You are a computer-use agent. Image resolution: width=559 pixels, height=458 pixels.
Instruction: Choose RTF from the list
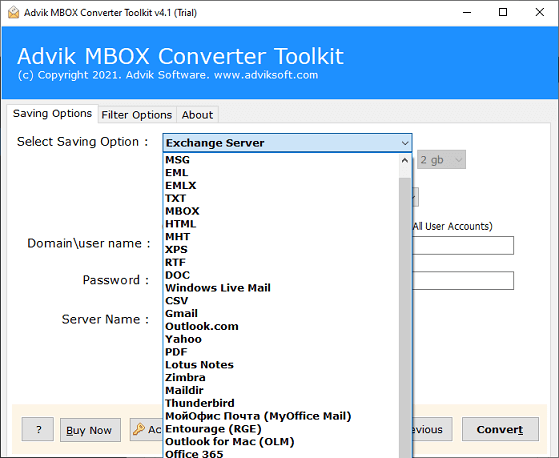tap(282, 262)
